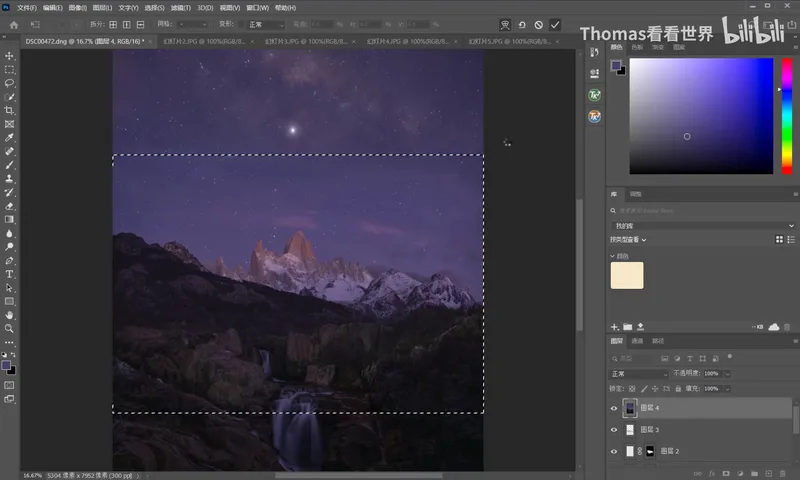Toggle visibility of layer 图层 3

(x=614, y=430)
